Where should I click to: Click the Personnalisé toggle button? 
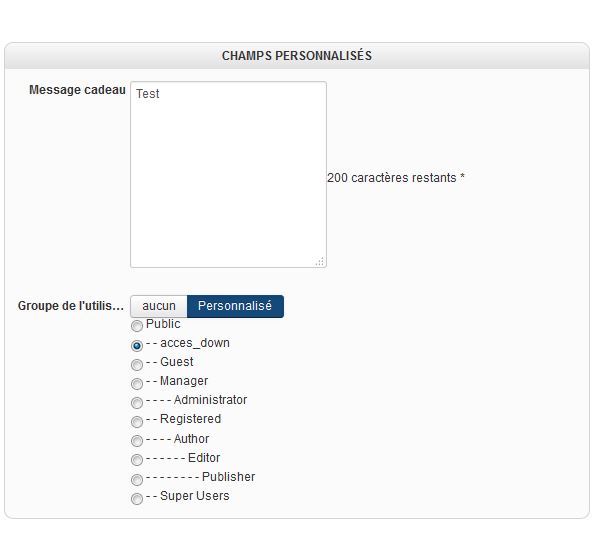pyautogui.click(x=235, y=306)
